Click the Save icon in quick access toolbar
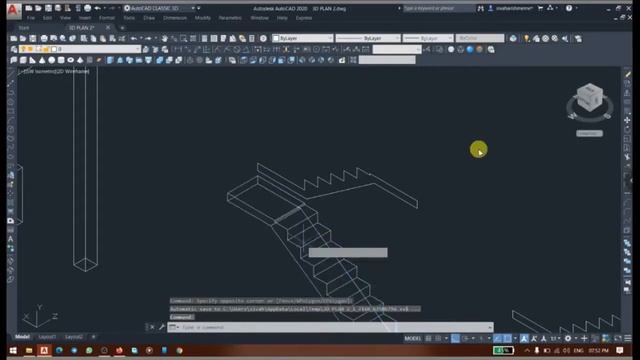This screenshot has height=360, width=640. [x=48, y=8]
